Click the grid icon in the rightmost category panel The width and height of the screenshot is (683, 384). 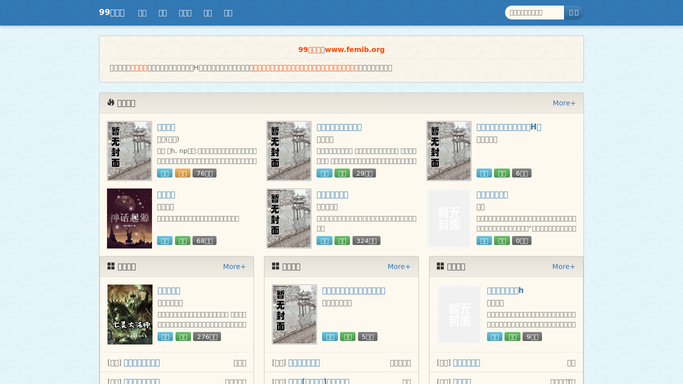pyautogui.click(x=440, y=266)
